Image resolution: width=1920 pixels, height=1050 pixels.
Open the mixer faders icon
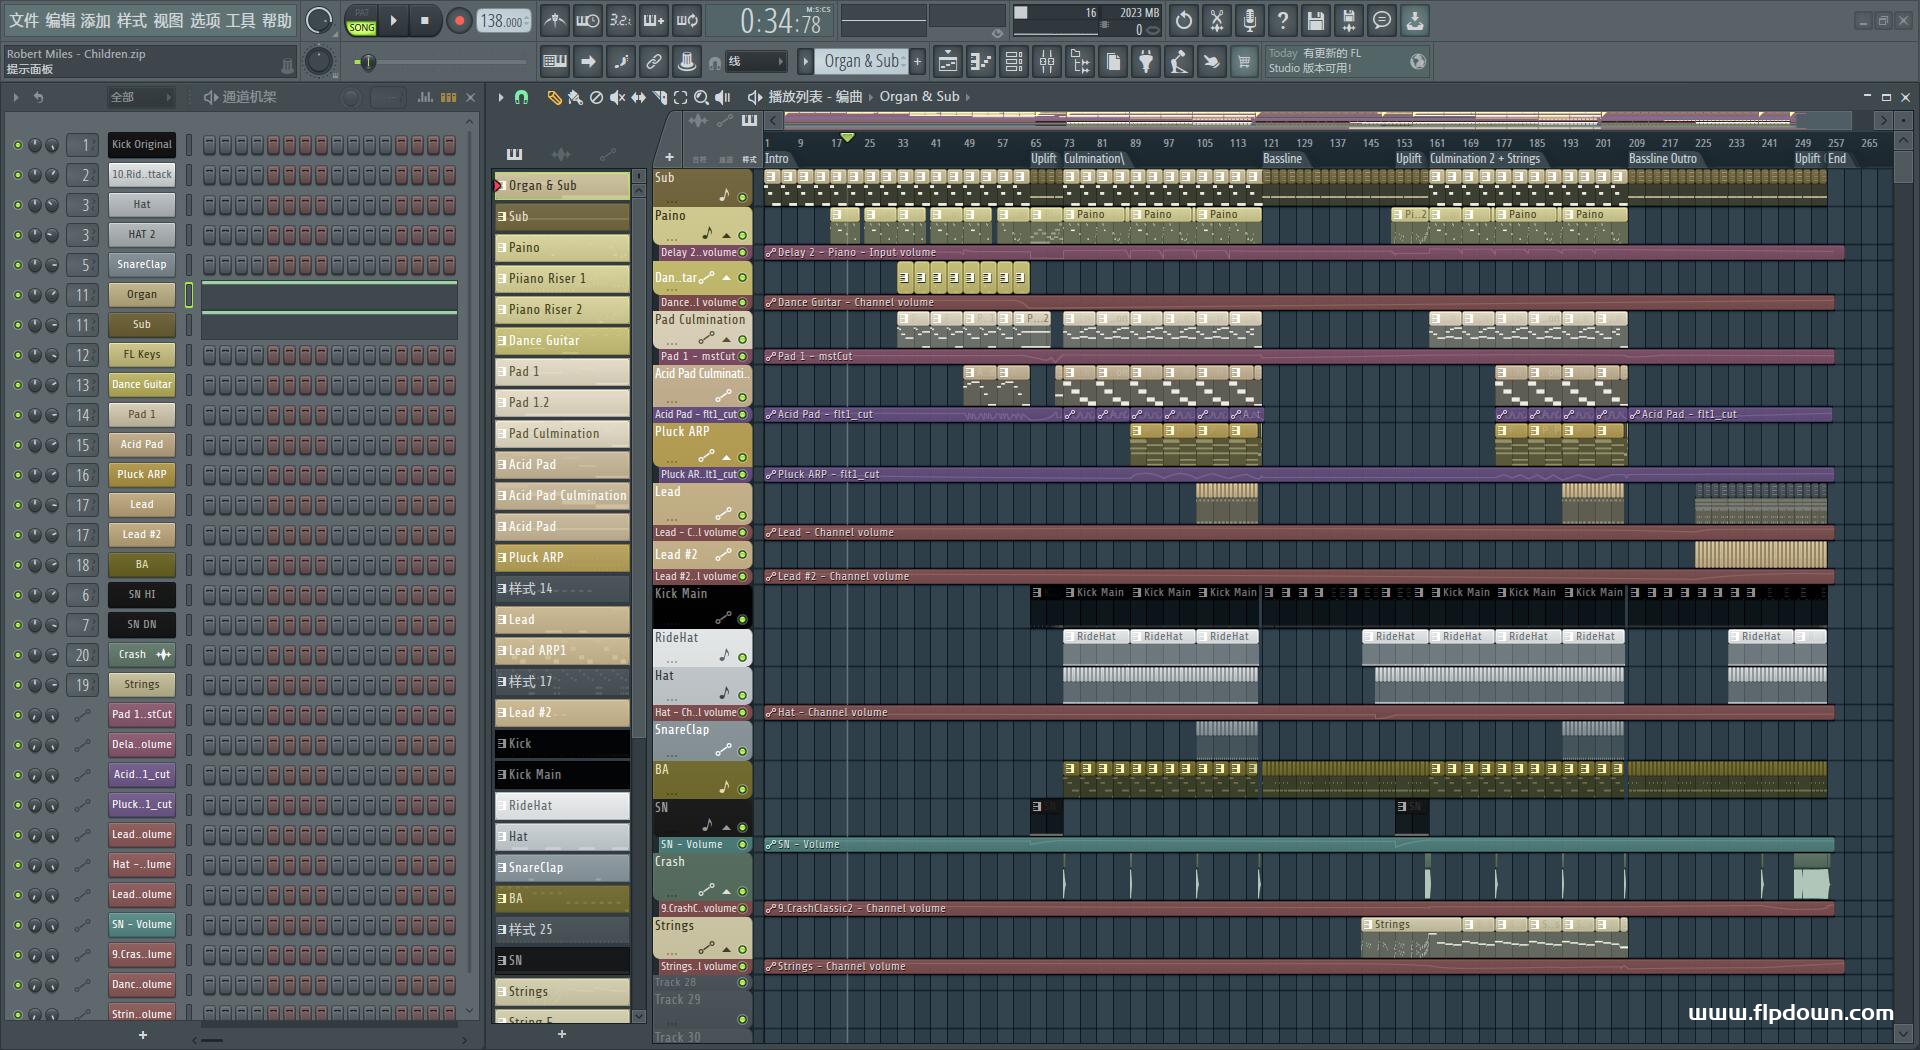coord(1046,62)
